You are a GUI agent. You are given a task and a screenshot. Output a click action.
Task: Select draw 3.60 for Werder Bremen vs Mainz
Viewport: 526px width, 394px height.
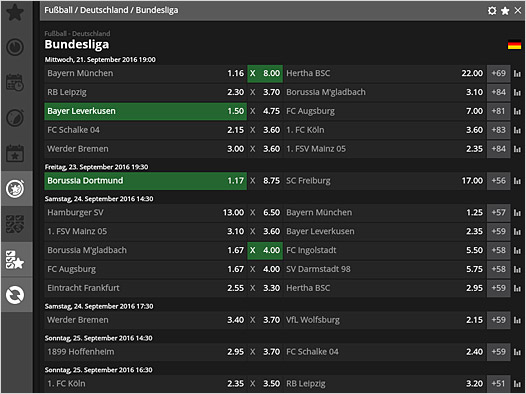pyautogui.click(x=265, y=149)
